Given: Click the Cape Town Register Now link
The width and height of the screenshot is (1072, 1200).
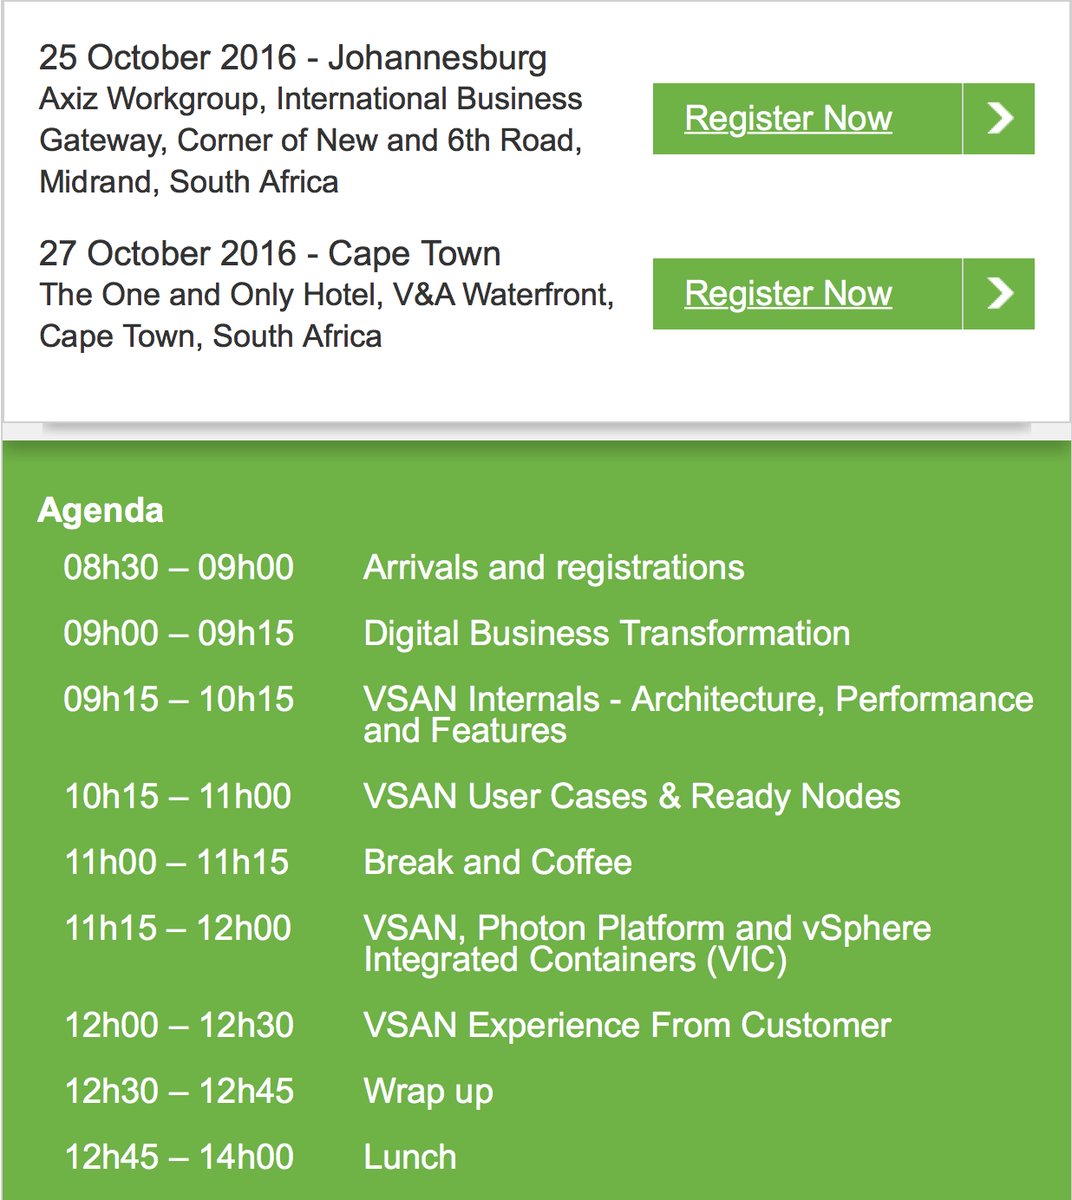Looking at the screenshot, I should click(788, 294).
